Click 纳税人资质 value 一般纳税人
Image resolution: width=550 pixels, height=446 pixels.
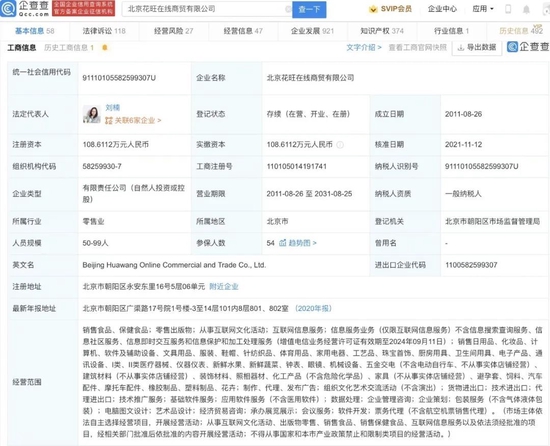point(463,194)
